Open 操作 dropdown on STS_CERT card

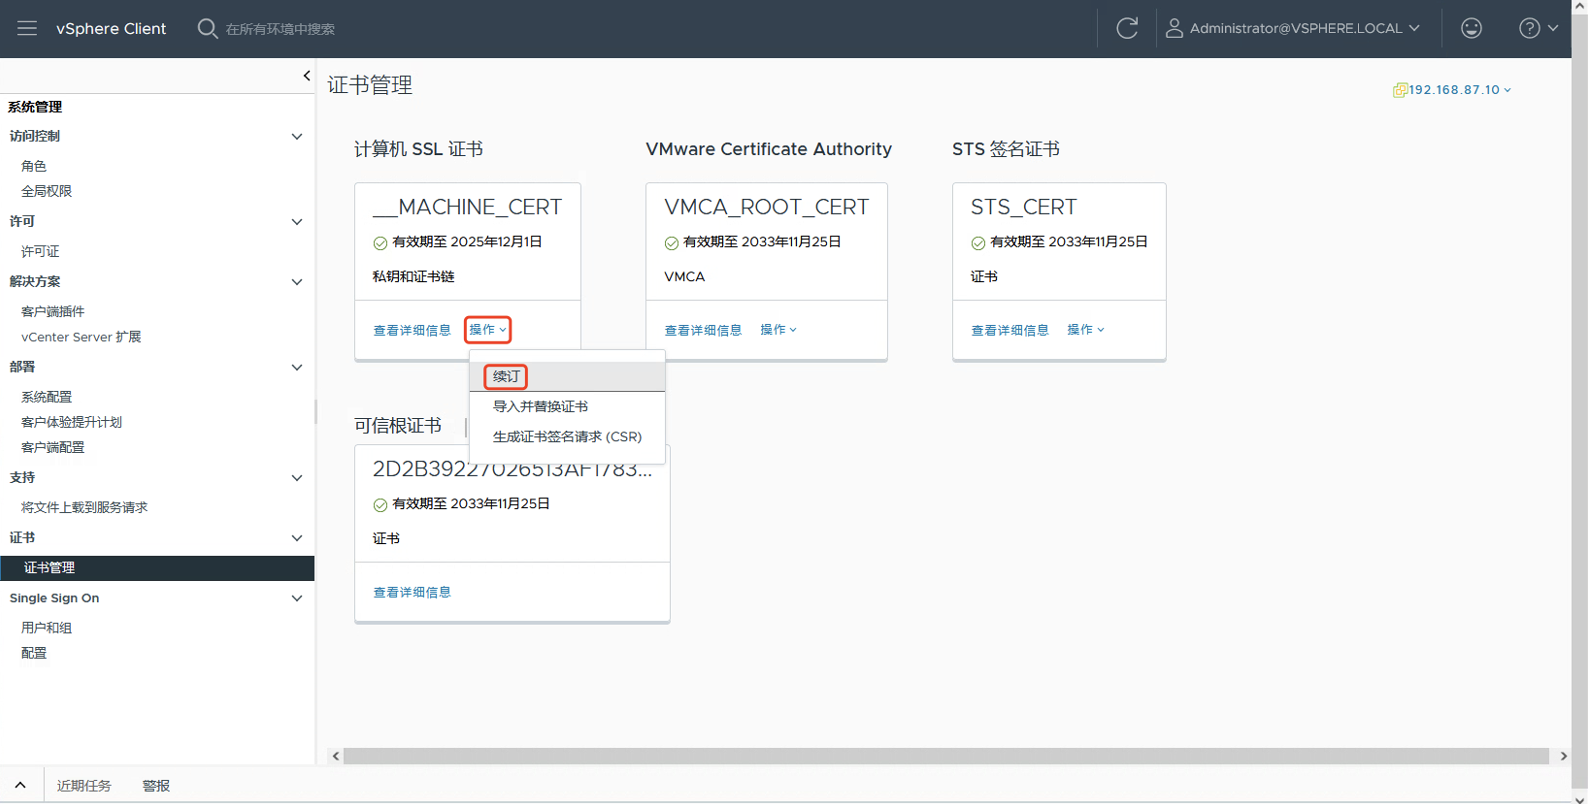(x=1085, y=329)
